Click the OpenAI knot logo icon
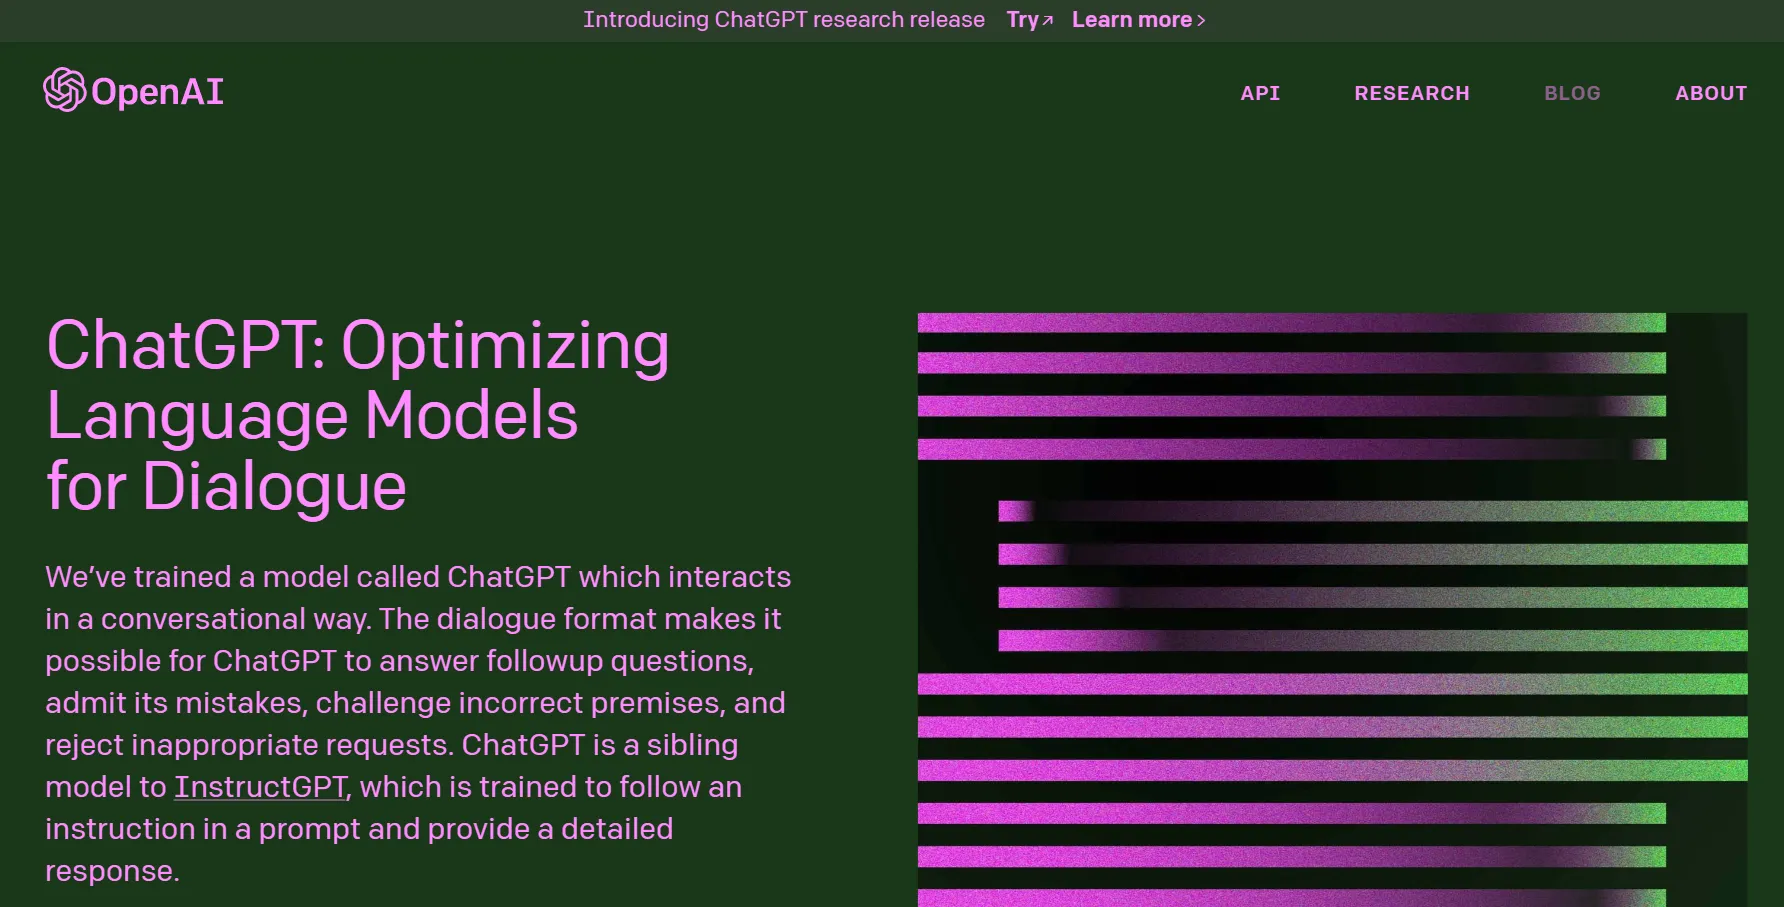The height and width of the screenshot is (907, 1784). coord(64,90)
